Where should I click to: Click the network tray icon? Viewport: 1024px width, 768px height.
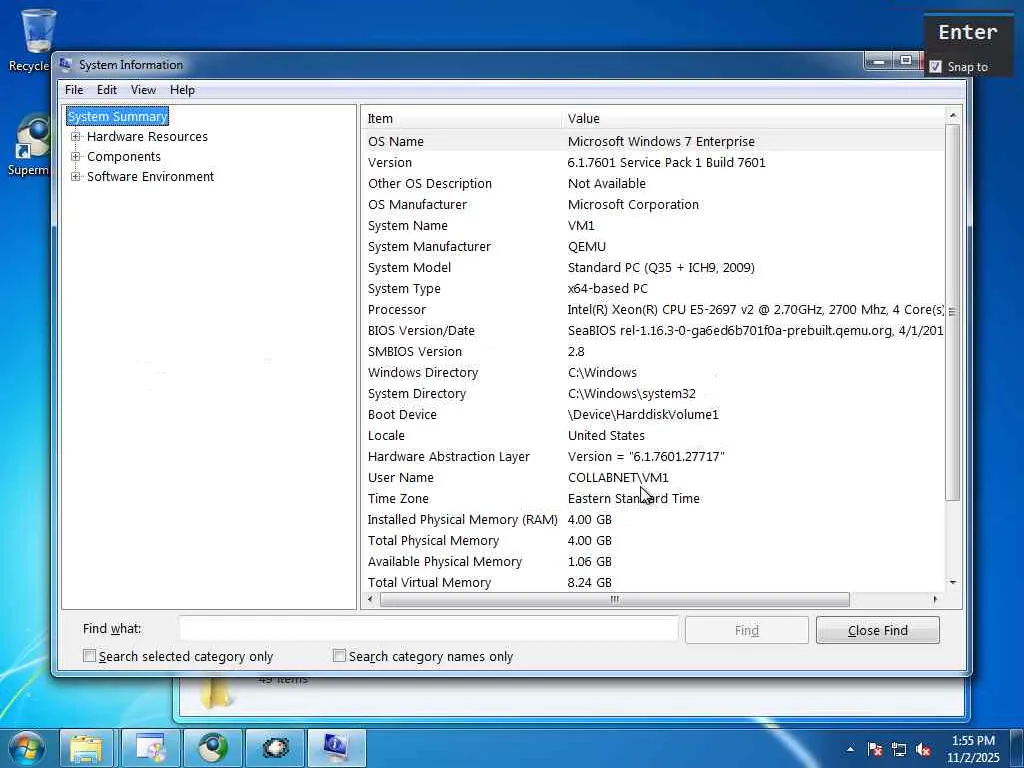(899, 749)
